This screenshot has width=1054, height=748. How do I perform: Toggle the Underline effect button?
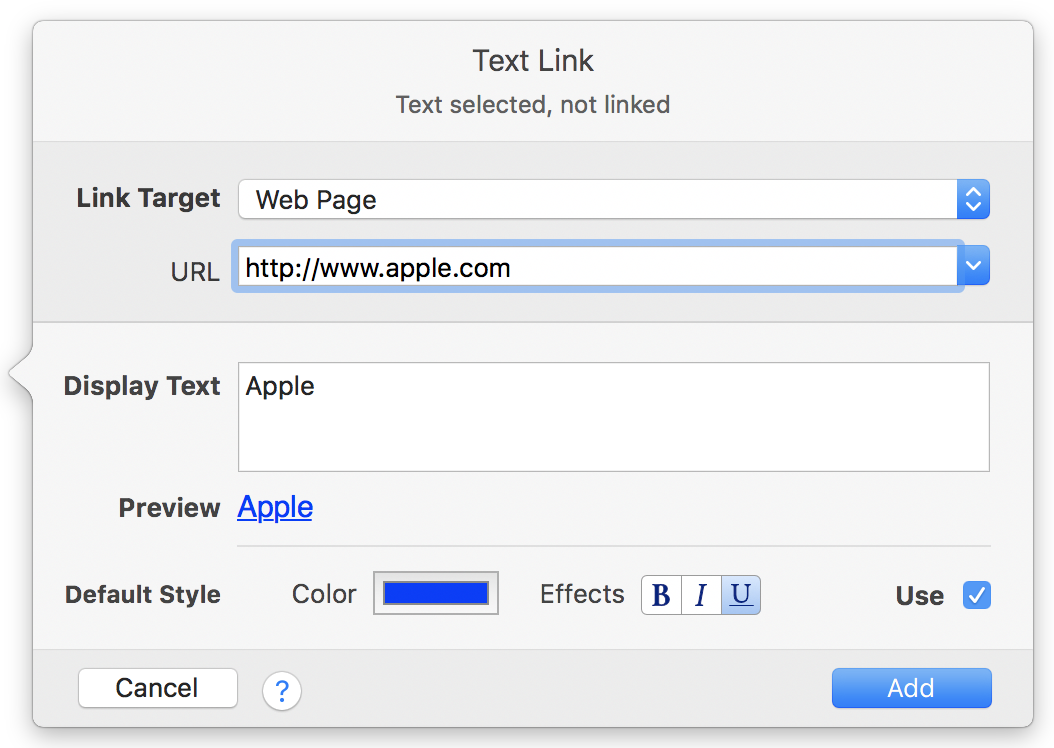(x=741, y=595)
